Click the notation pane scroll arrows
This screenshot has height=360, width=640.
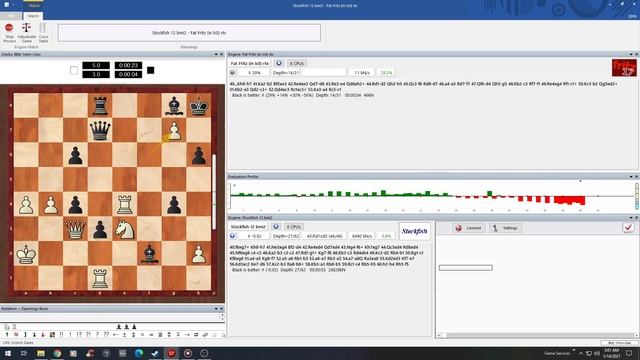click(222, 317)
